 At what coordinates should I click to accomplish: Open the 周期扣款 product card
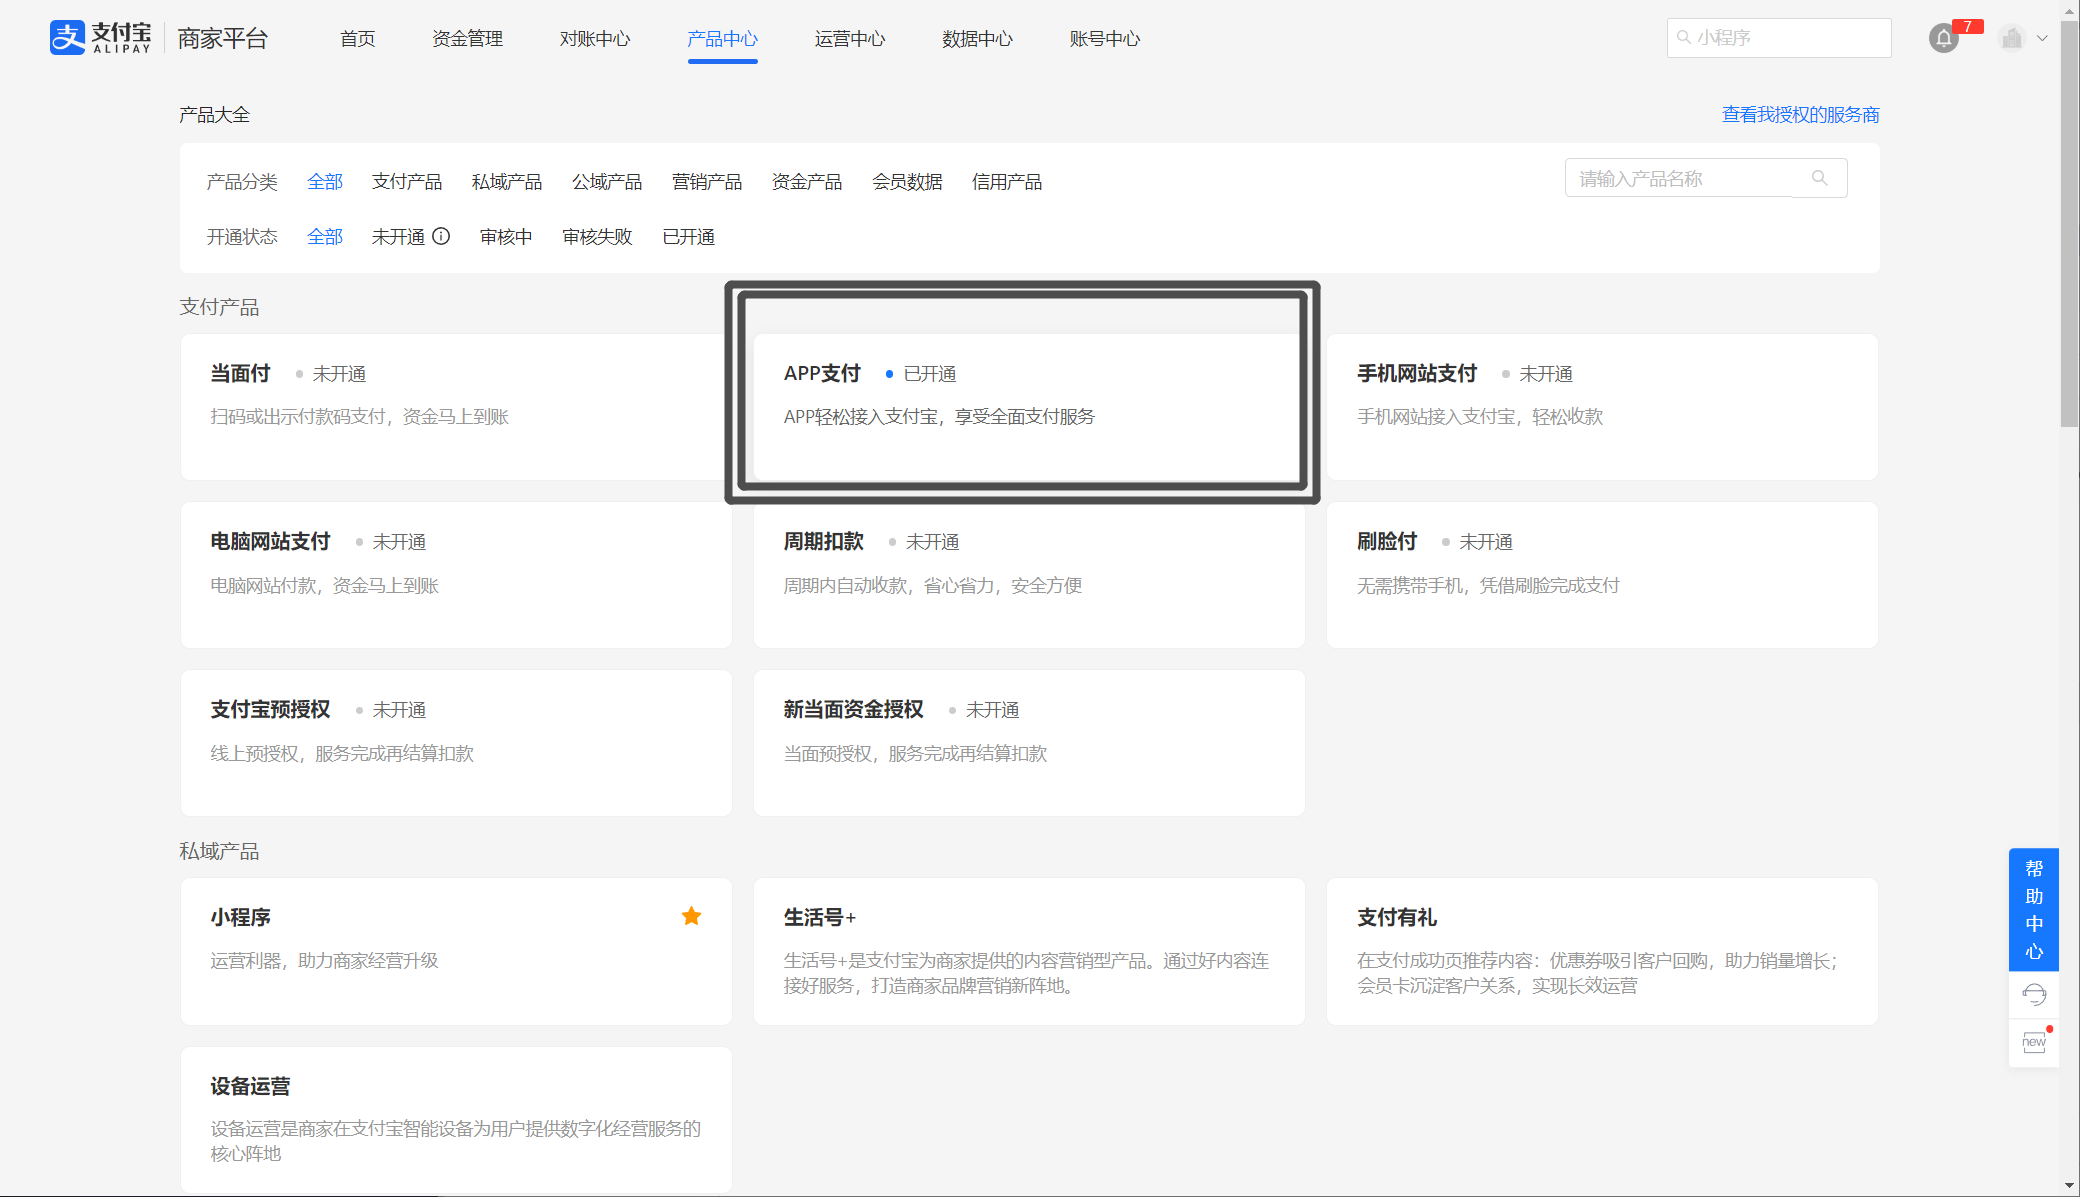tap(1029, 575)
